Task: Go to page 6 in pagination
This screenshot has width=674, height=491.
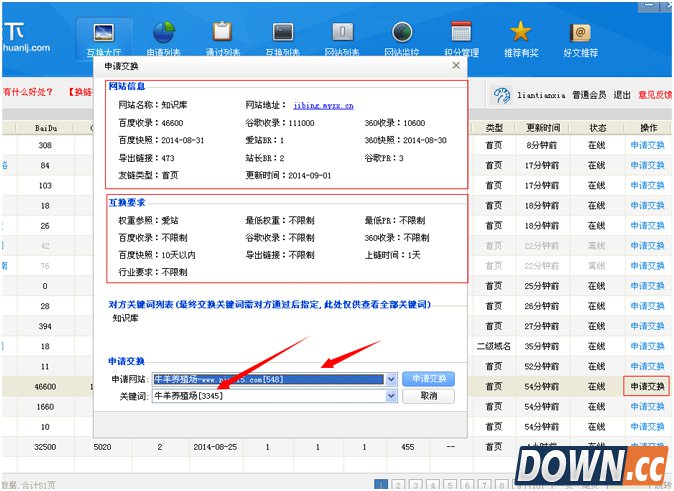Action: (467, 485)
